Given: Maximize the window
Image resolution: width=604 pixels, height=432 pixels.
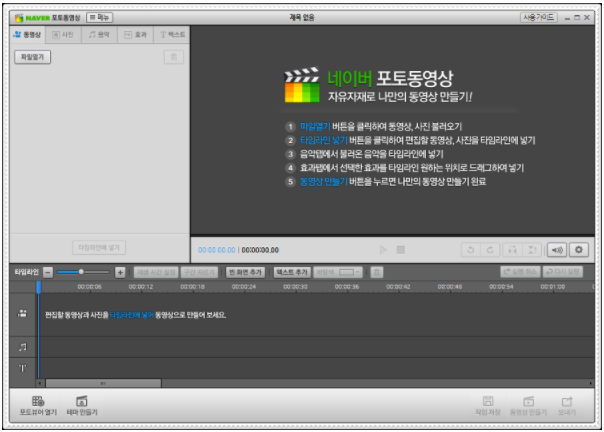Looking at the screenshot, I should click(x=577, y=18).
